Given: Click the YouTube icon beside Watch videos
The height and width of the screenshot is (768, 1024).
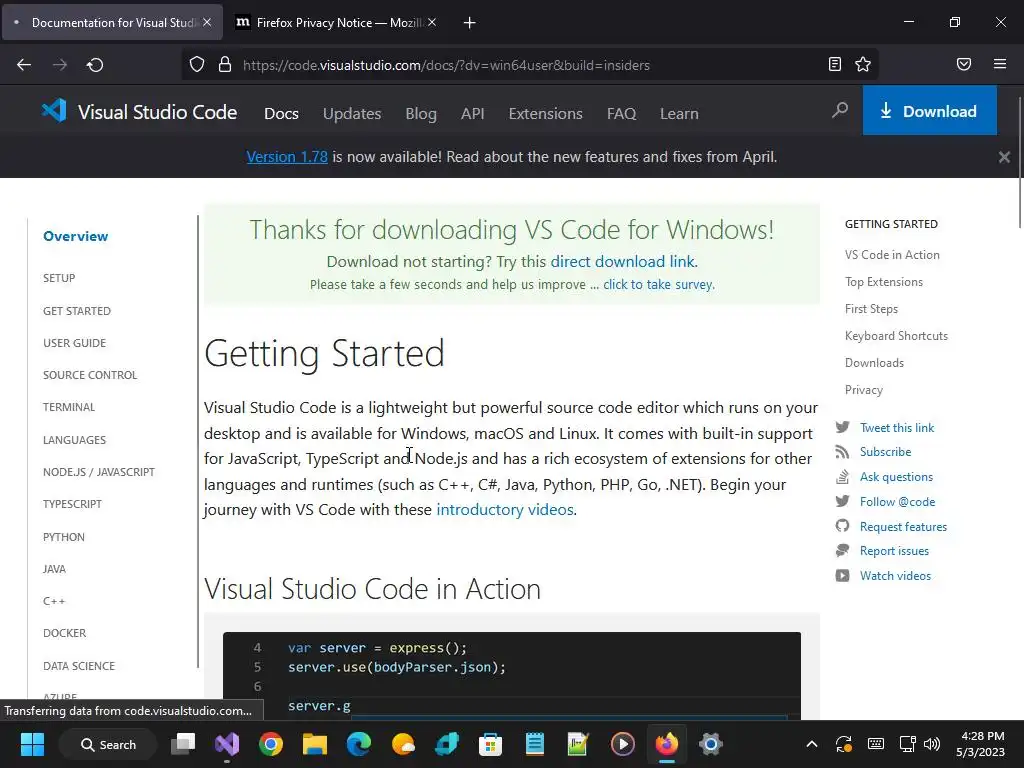Looking at the screenshot, I should click(842, 575).
